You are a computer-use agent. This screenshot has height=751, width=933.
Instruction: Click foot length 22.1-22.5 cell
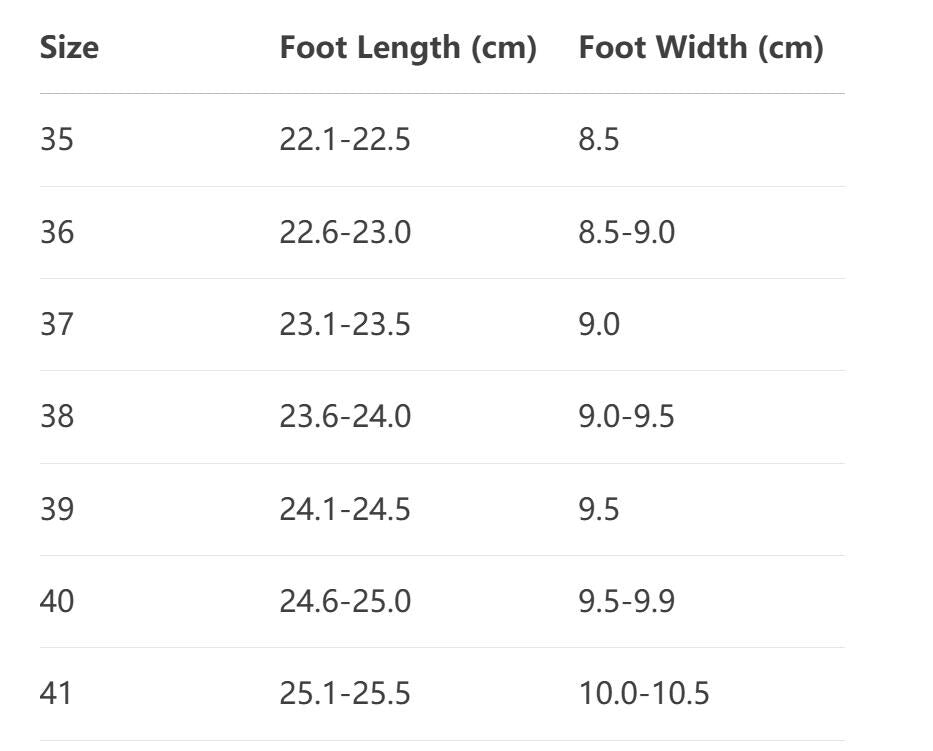point(345,140)
